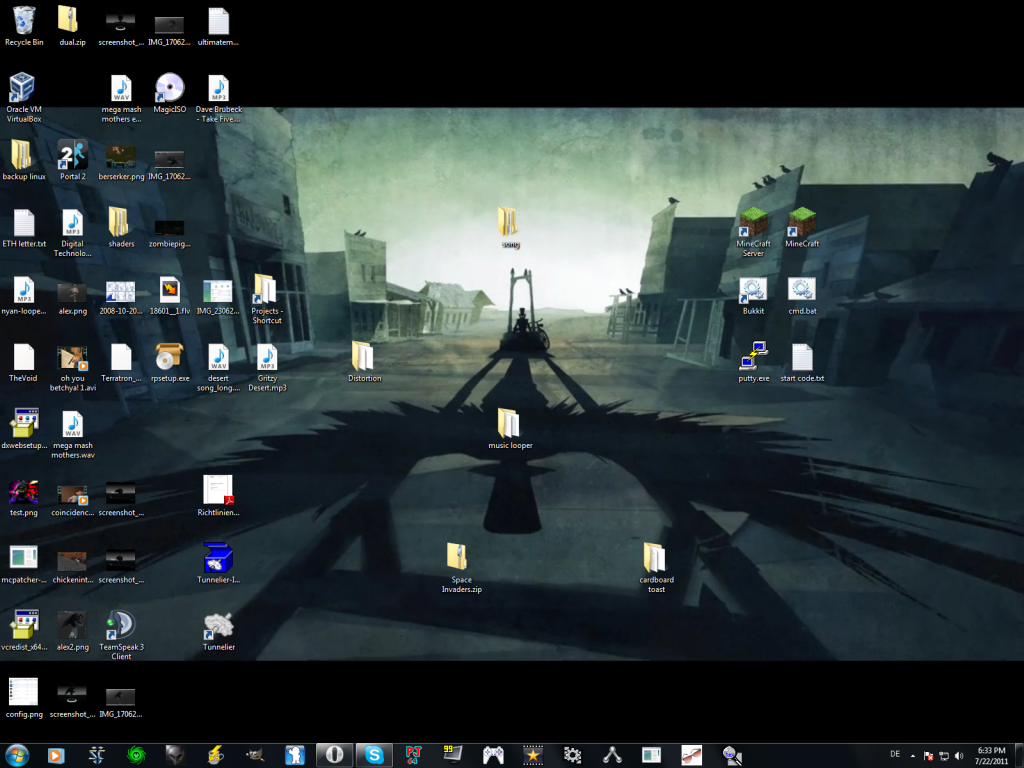This screenshot has width=1024, height=768.
Task: Select the vcredist_x64... installer
Action: (24, 632)
